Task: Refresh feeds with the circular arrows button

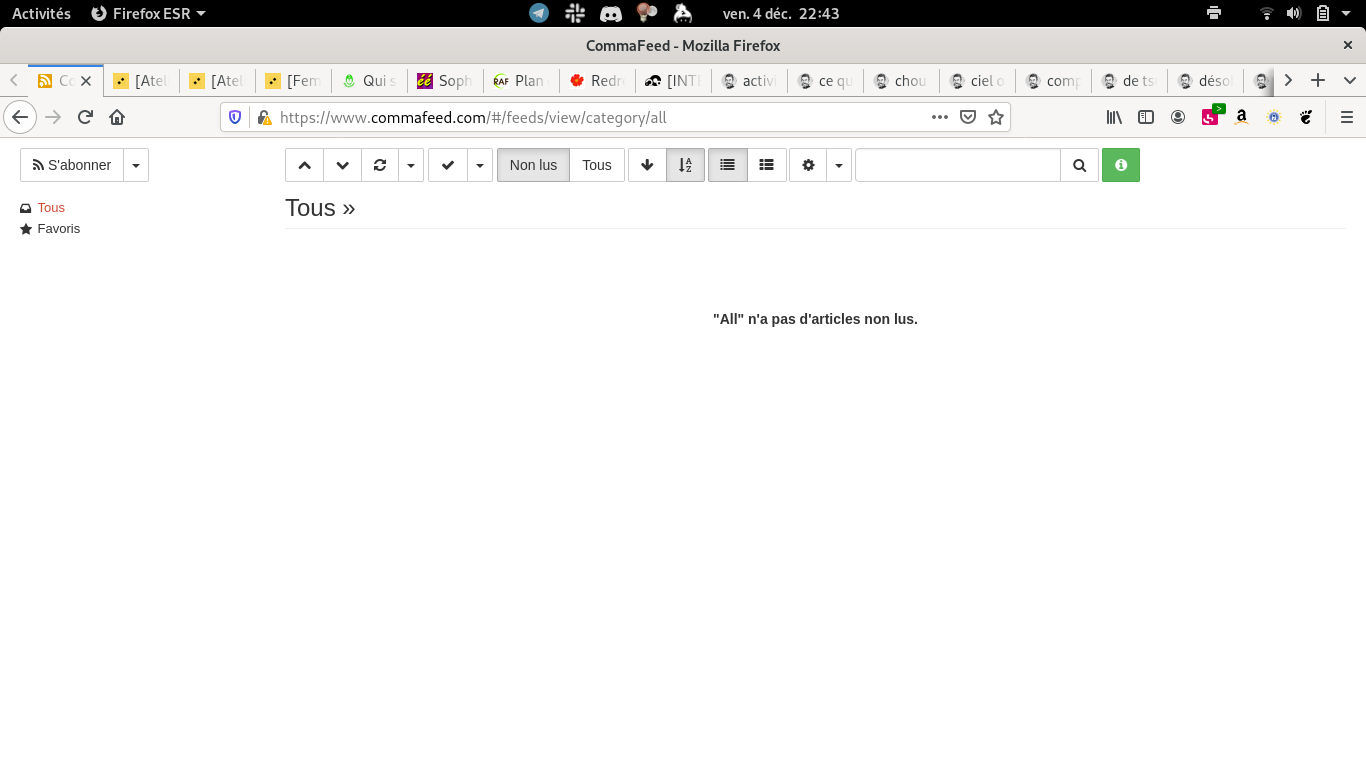Action: pos(380,165)
